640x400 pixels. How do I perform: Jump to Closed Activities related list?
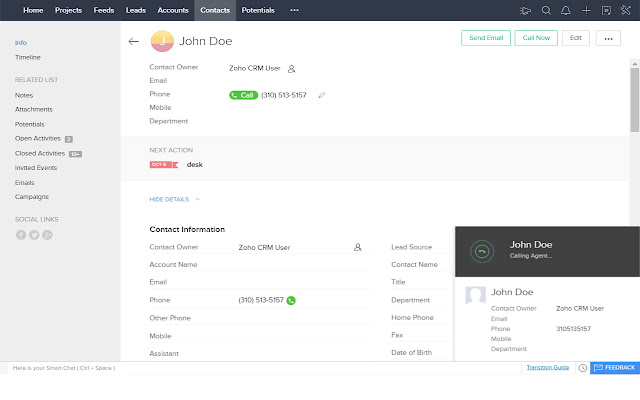point(40,153)
